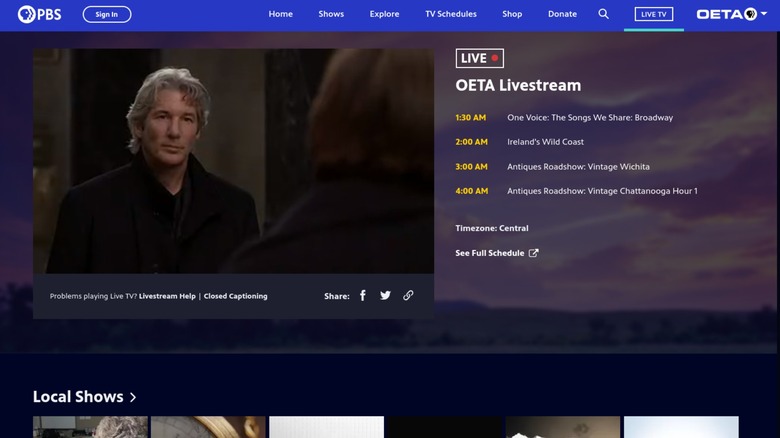Open Closed Captioning link
Viewport: 780px width, 438px height.
(235, 296)
